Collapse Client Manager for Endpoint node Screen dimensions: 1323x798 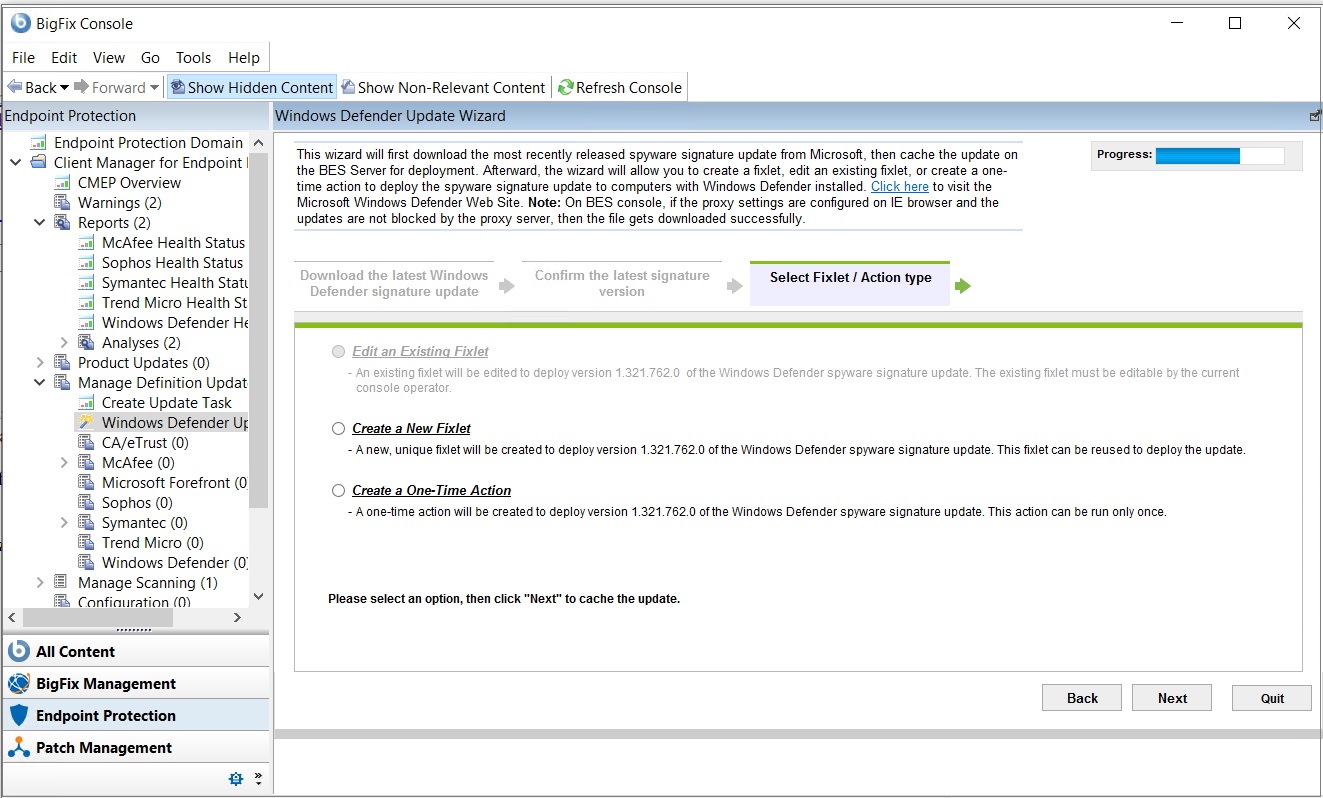(15, 163)
